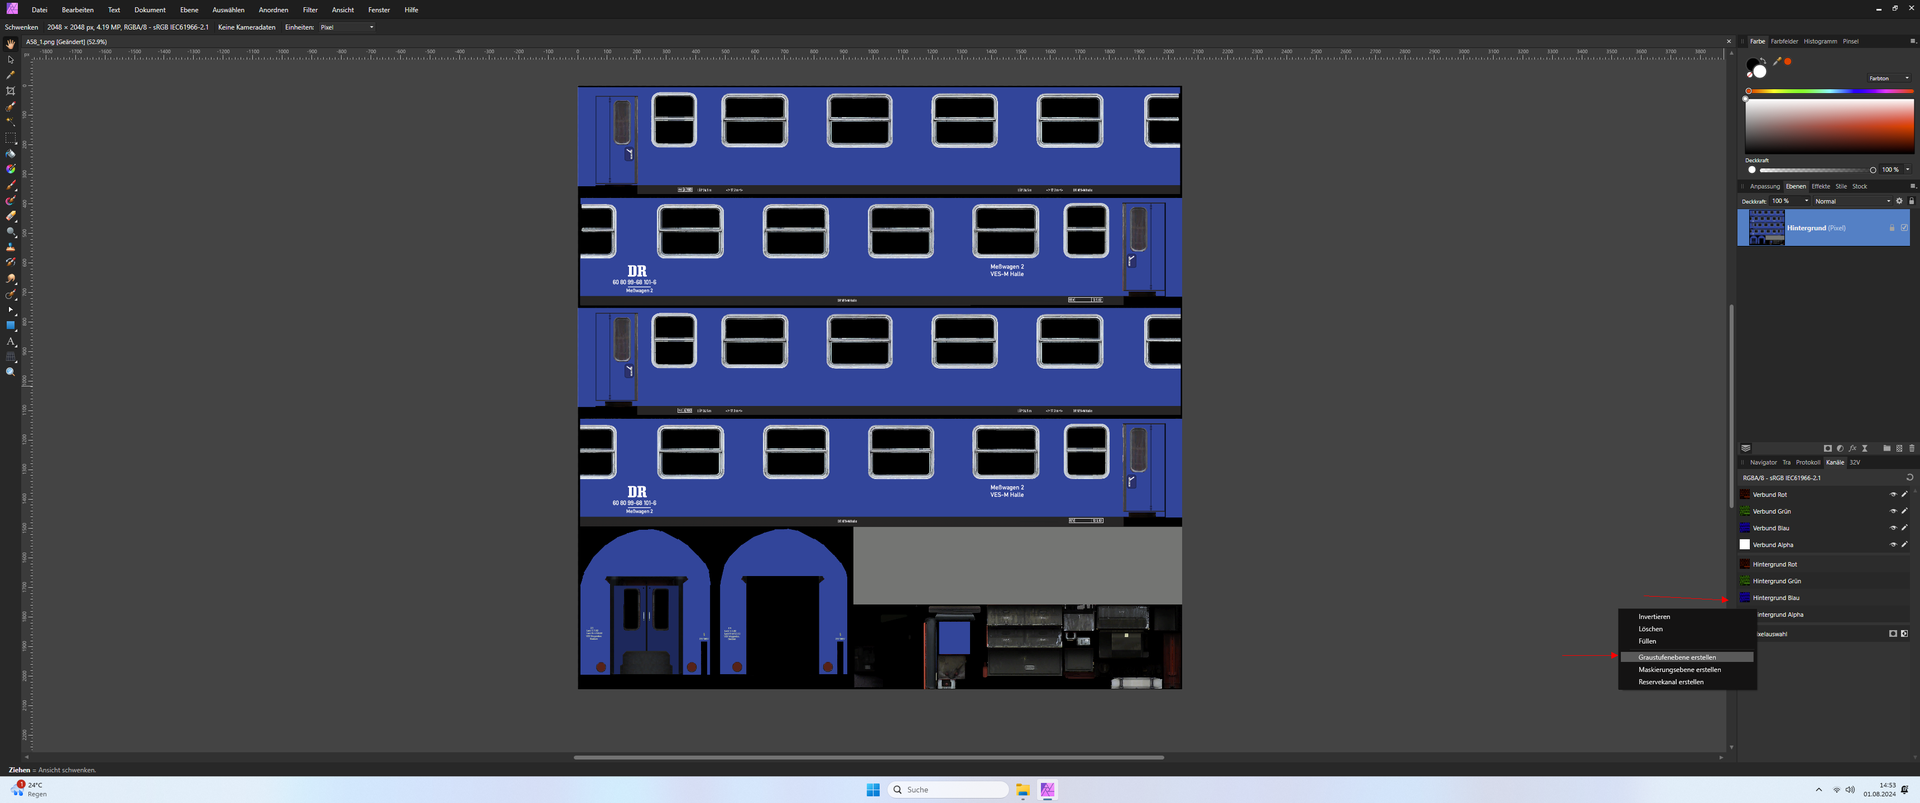Toggle visibility of Verbund Alpha channel
1920x803 pixels.
(1893, 545)
